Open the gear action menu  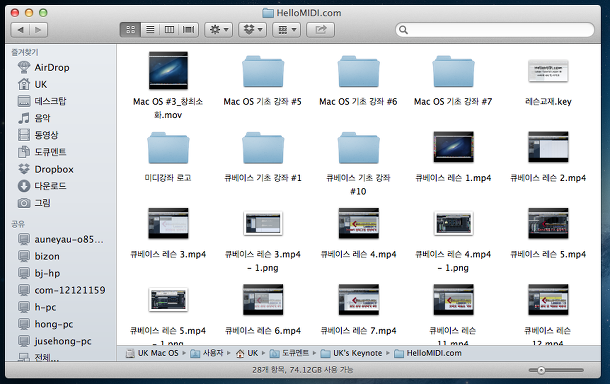click(x=219, y=30)
